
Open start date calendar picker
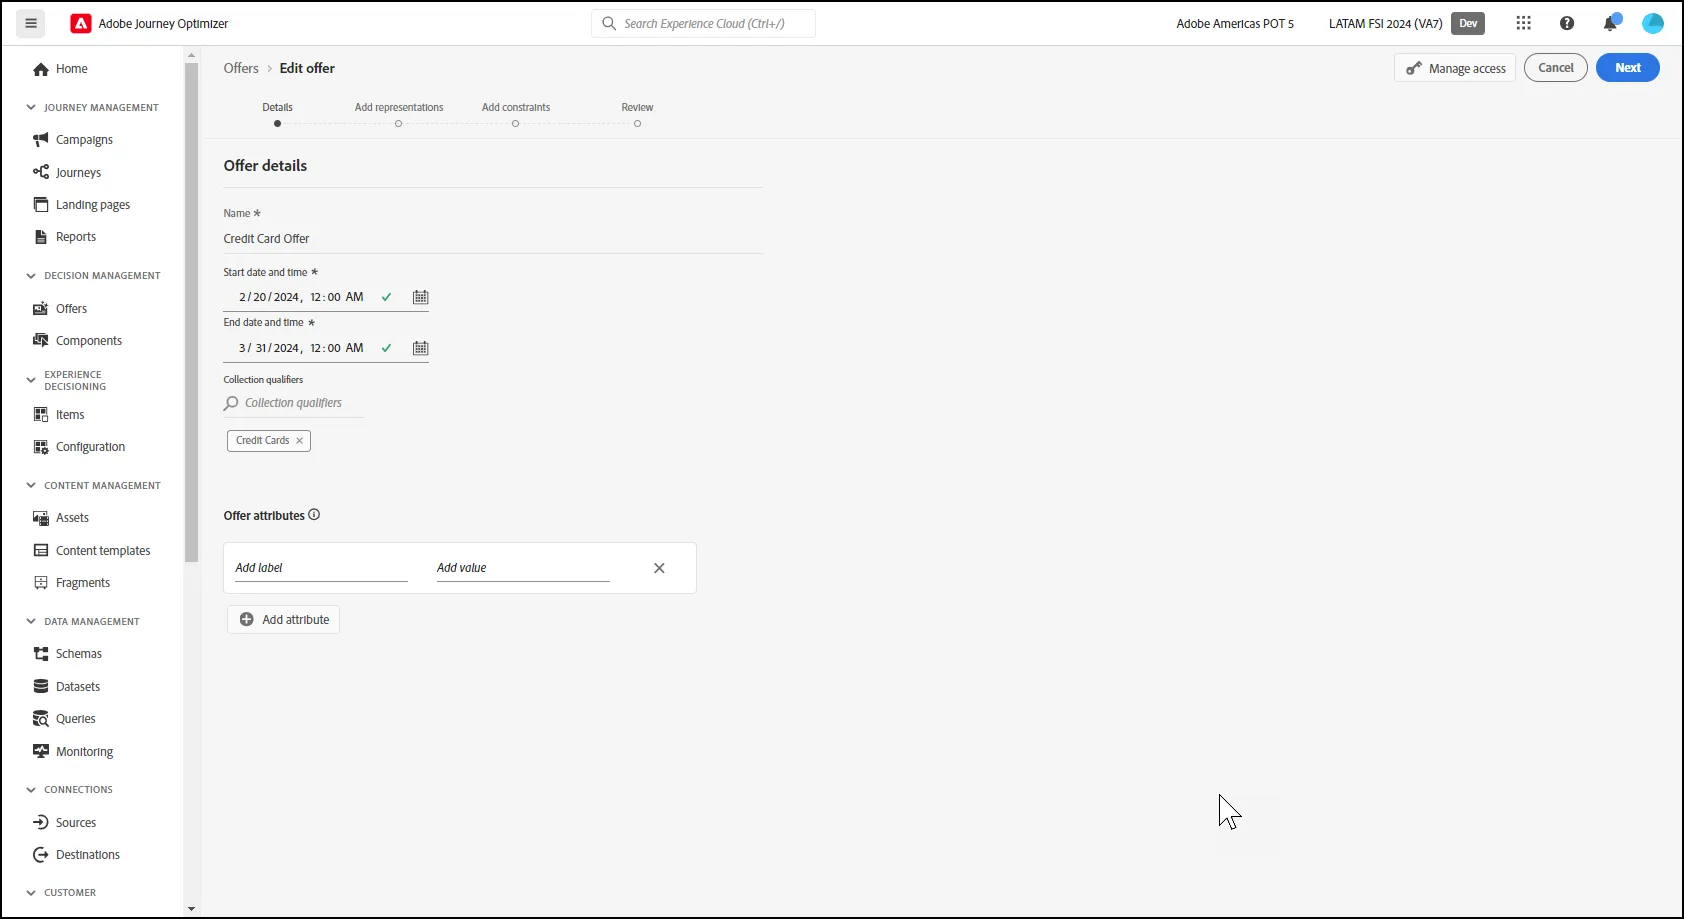[x=421, y=297]
